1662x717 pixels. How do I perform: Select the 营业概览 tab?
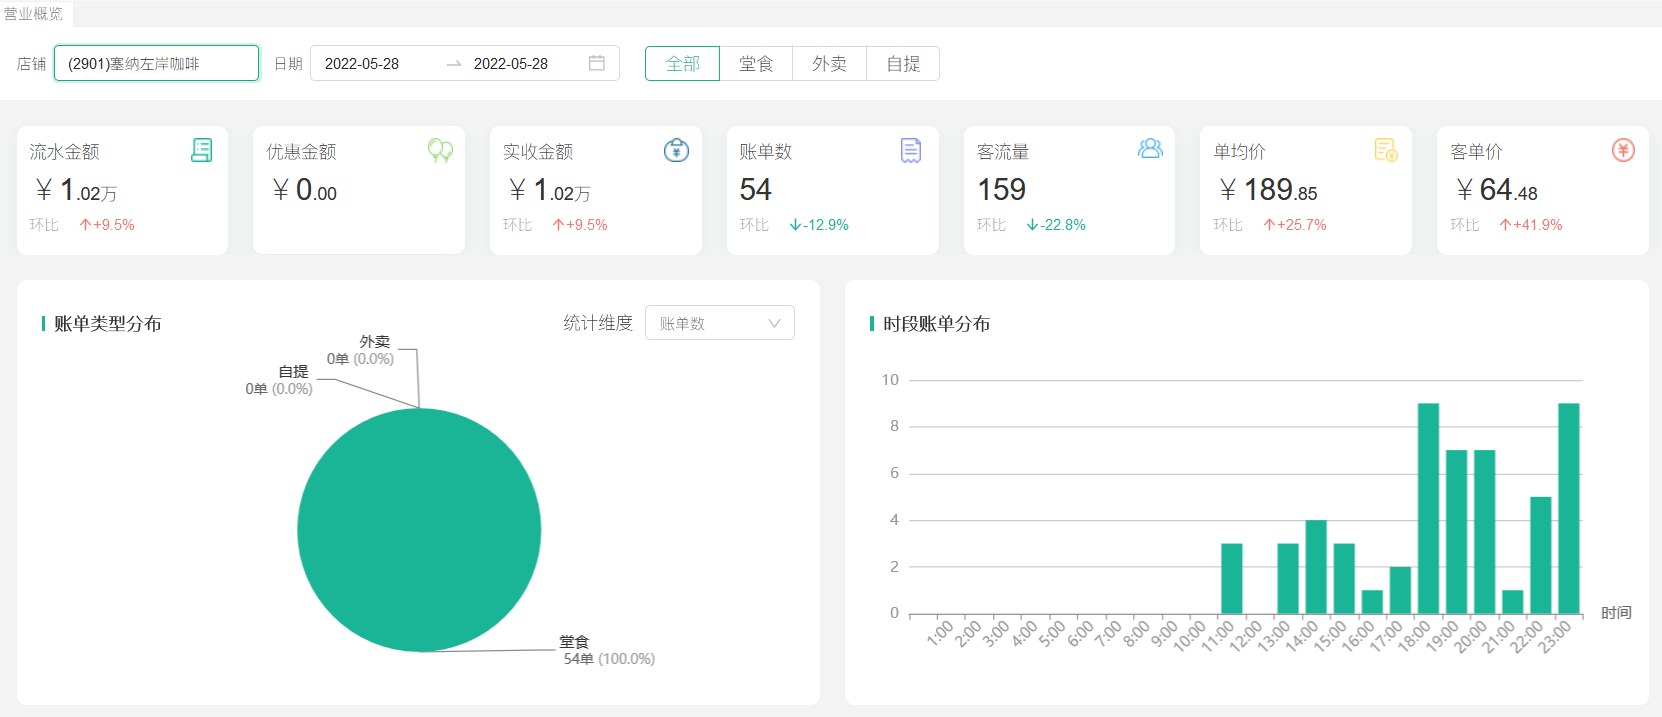(34, 14)
